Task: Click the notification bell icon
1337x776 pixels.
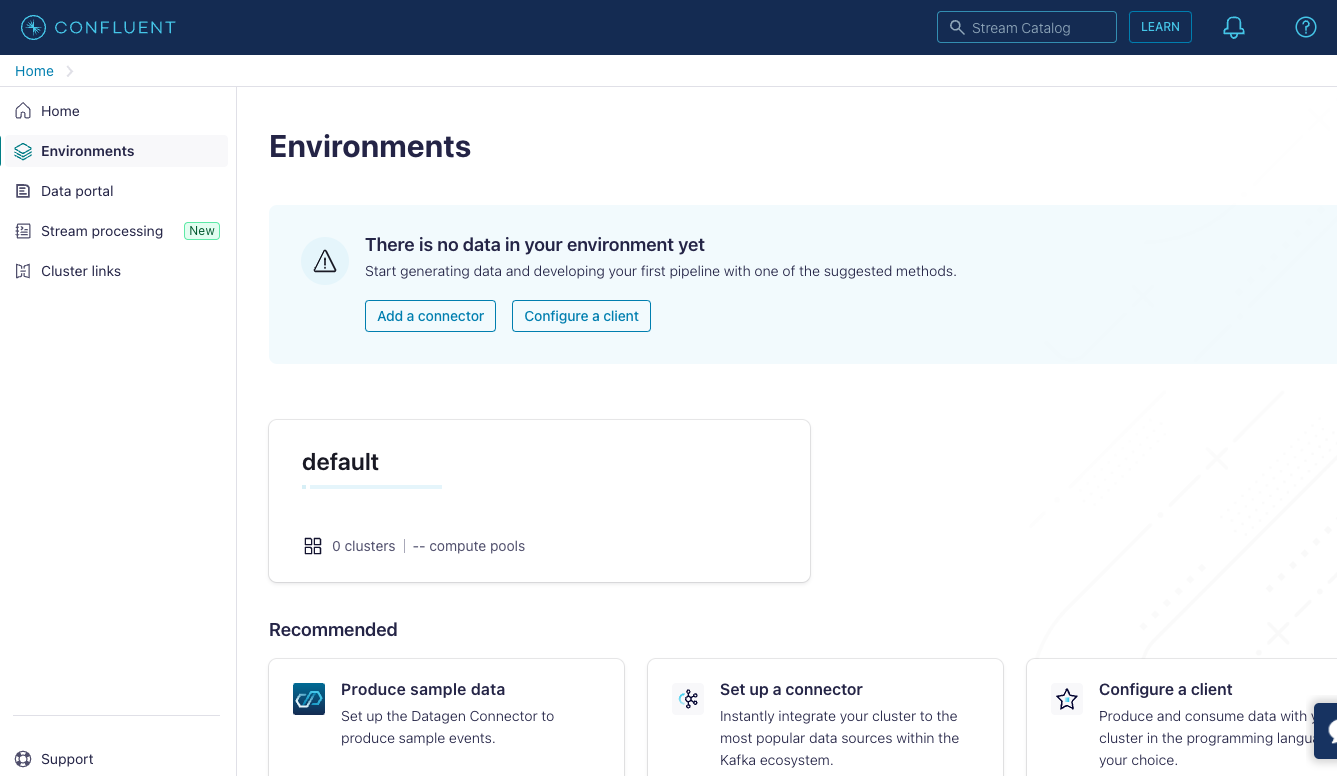Action: (1233, 27)
